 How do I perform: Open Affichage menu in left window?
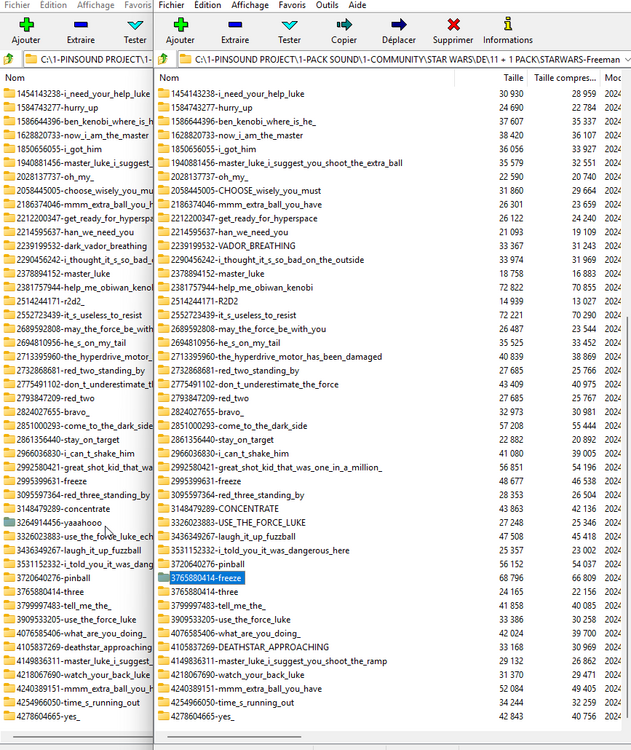coord(96,5)
